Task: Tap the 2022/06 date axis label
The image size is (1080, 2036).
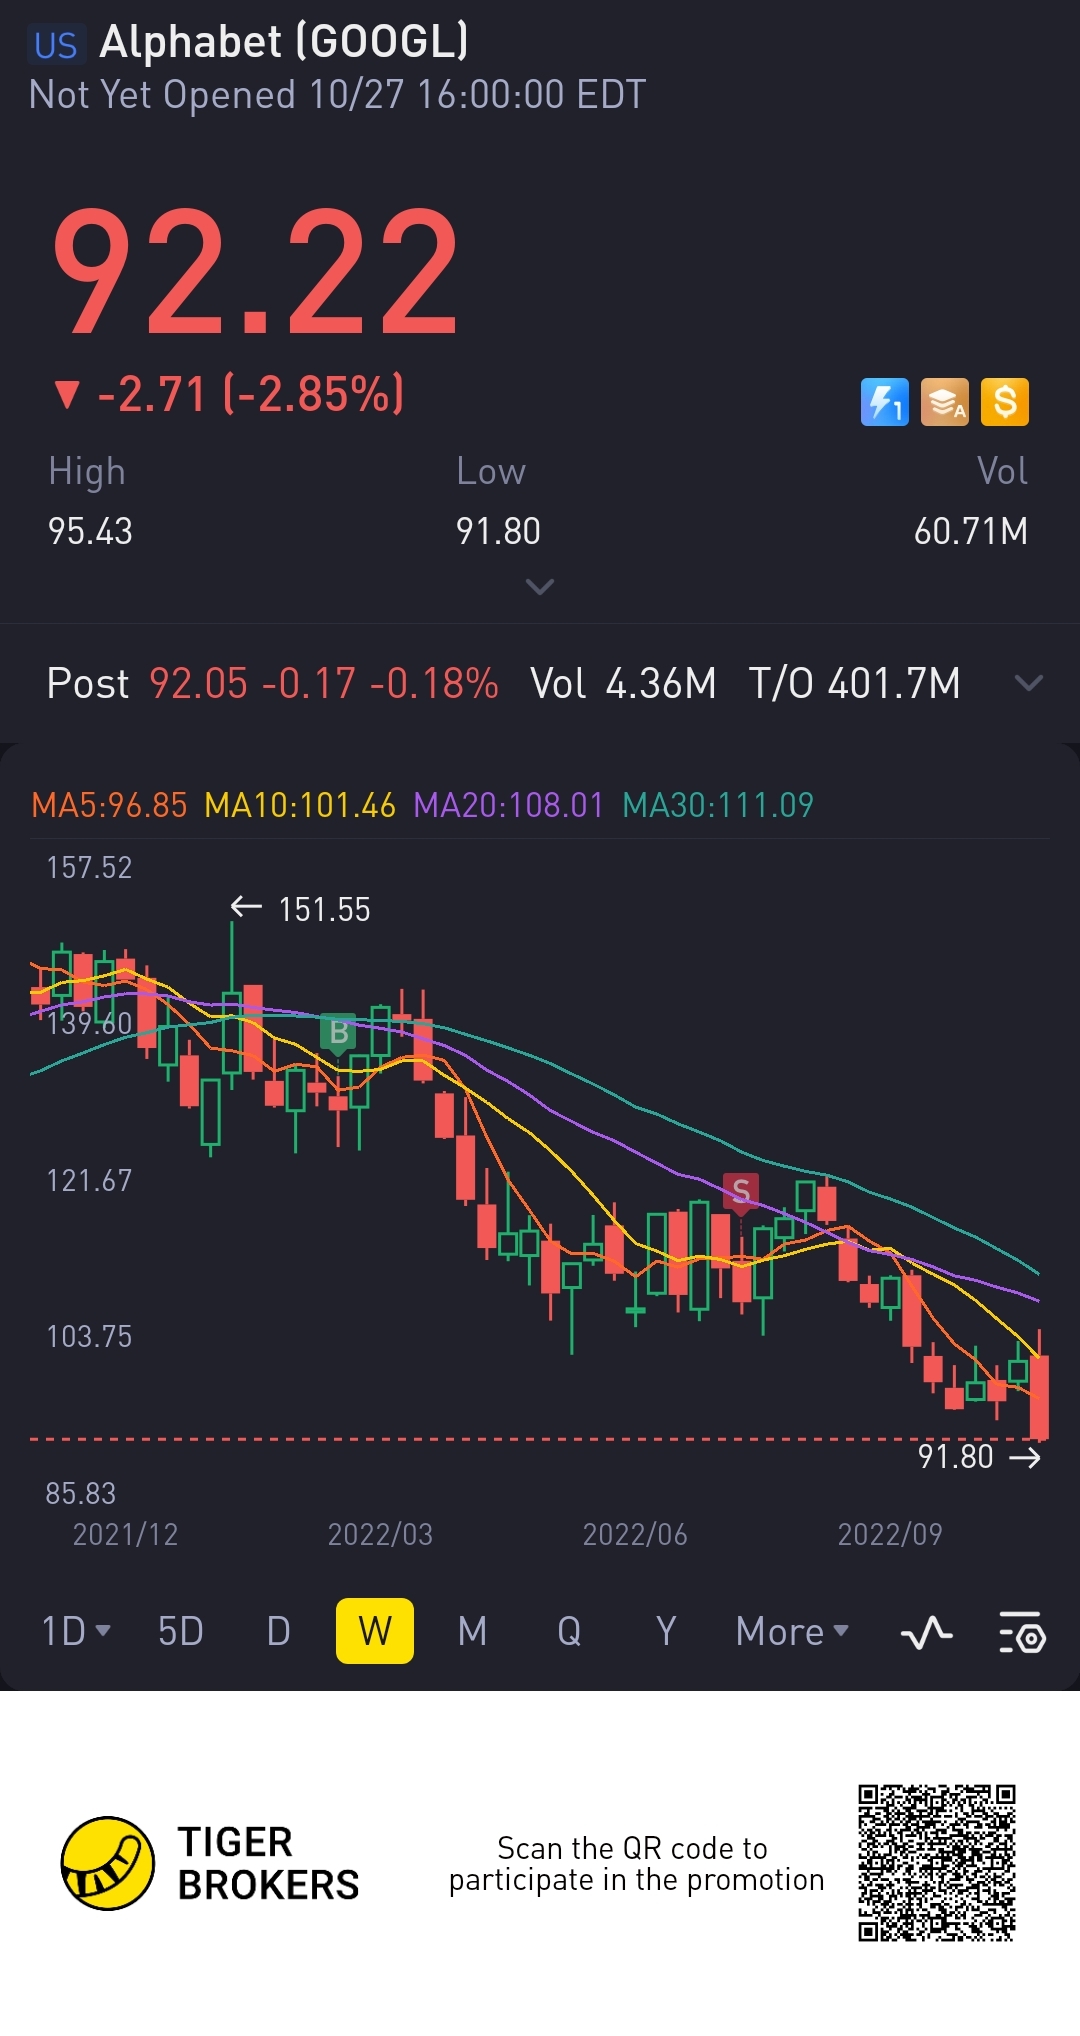Action: pyautogui.click(x=635, y=1534)
